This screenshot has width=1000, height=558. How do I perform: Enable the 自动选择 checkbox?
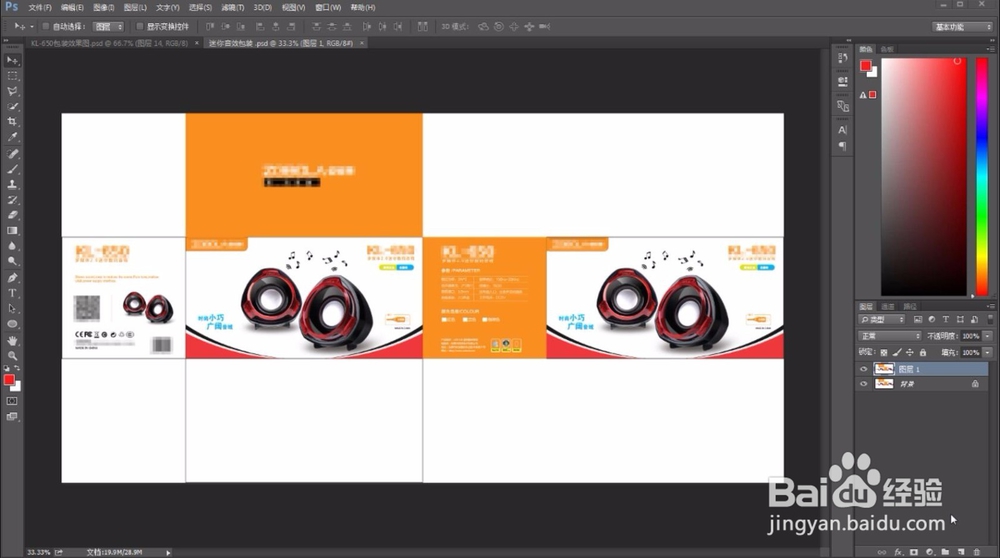pyautogui.click(x=45, y=26)
